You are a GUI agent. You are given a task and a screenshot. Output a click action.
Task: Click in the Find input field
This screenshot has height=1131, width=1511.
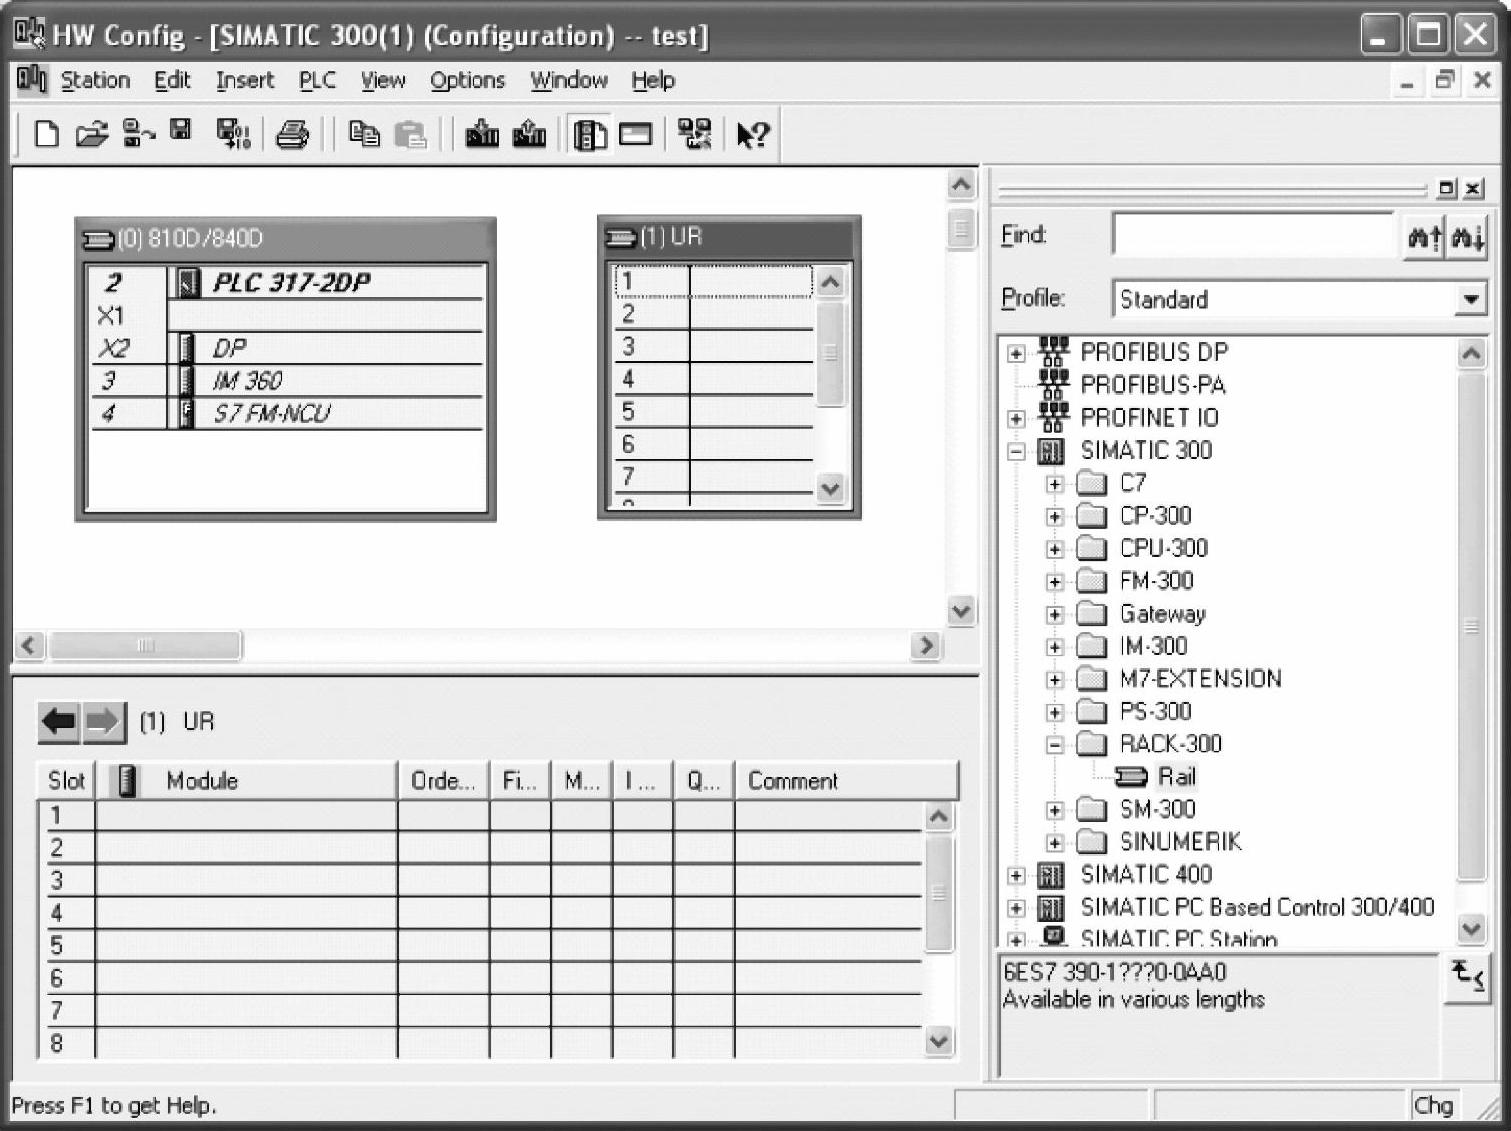coord(1253,236)
